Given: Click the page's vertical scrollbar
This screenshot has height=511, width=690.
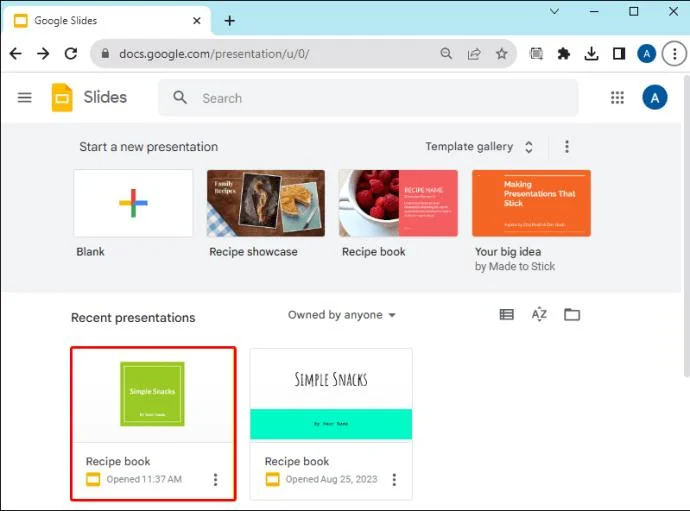Looking at the screenshot, I should (x=686, y=225).
